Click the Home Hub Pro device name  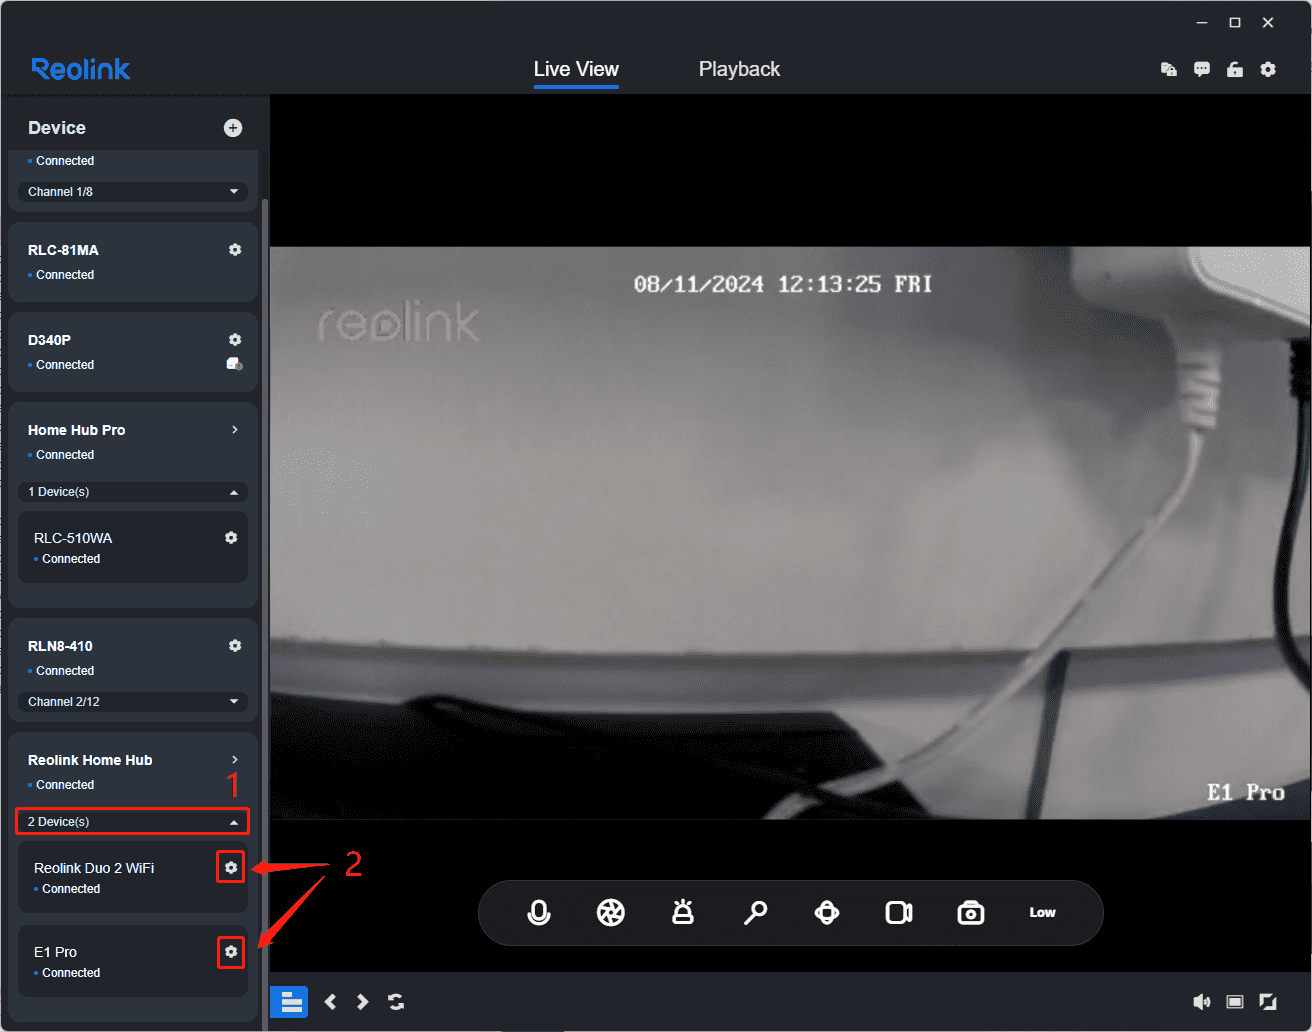pos(76,430)
